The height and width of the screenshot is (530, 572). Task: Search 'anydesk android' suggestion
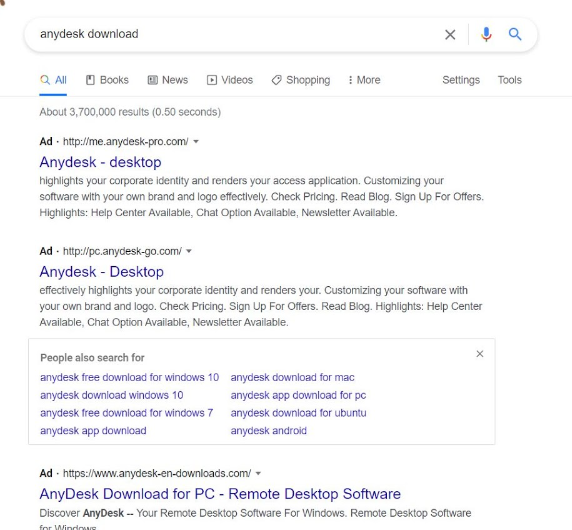click(268, 431)
